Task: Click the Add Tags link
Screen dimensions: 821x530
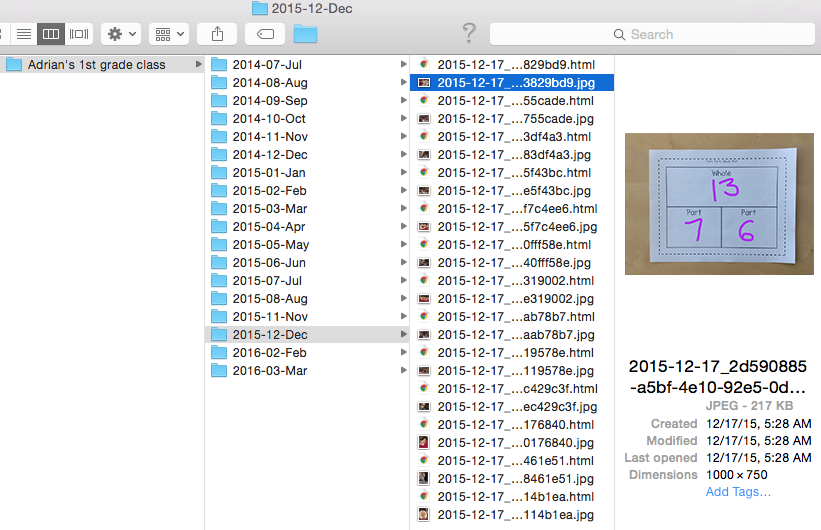Action: click(738, 492)
